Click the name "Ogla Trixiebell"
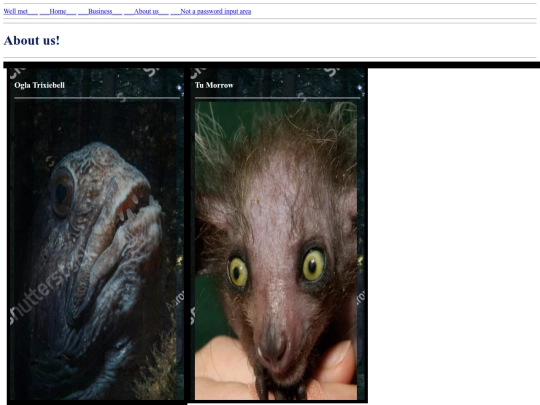The height and width of the screenshot is (405, 540). [40, 85]
